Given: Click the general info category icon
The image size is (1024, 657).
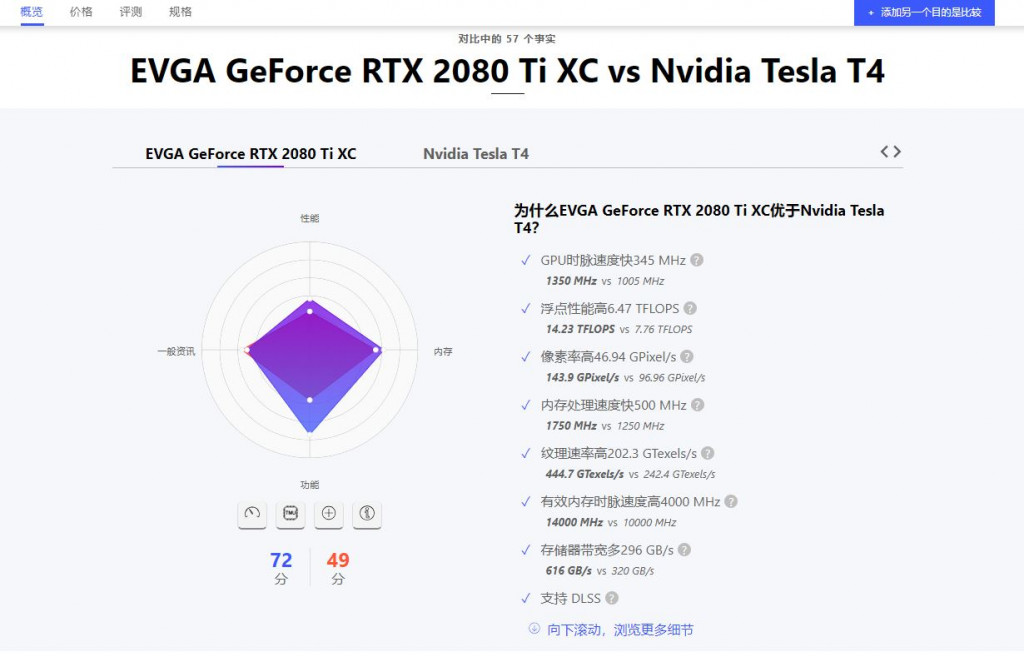Looking at the screenshot, I should (x=367, y=513).
